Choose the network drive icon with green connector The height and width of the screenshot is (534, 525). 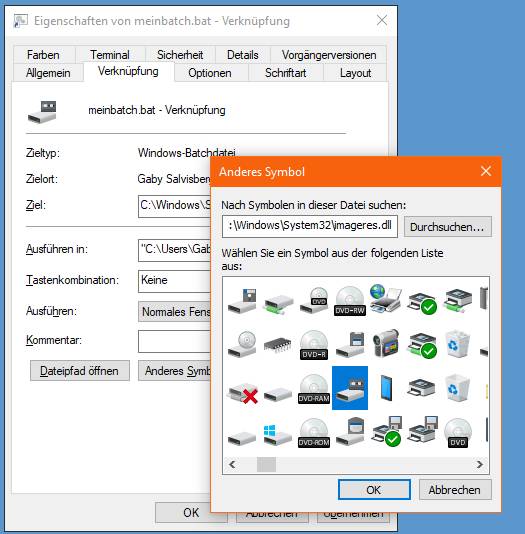pos(278,304)
